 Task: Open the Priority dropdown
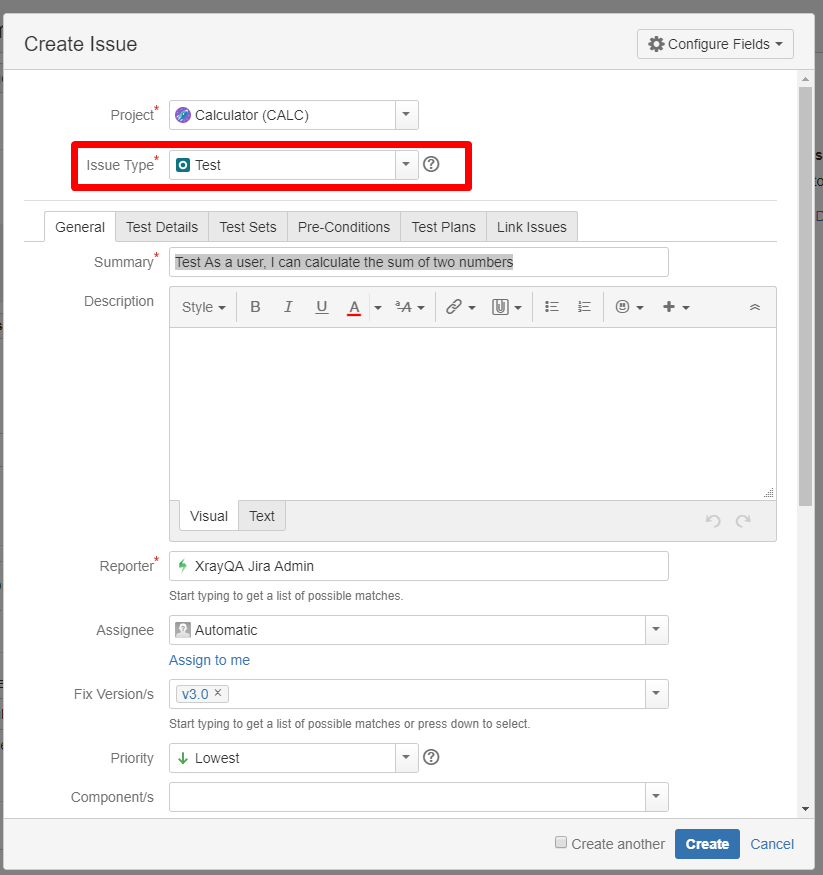coord(406,758)
